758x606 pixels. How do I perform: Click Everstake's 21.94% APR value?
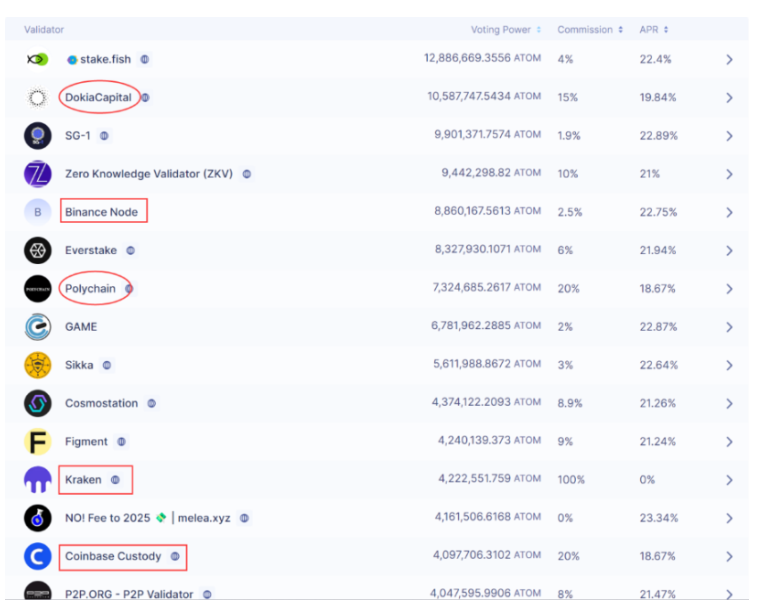coord(657,250)
